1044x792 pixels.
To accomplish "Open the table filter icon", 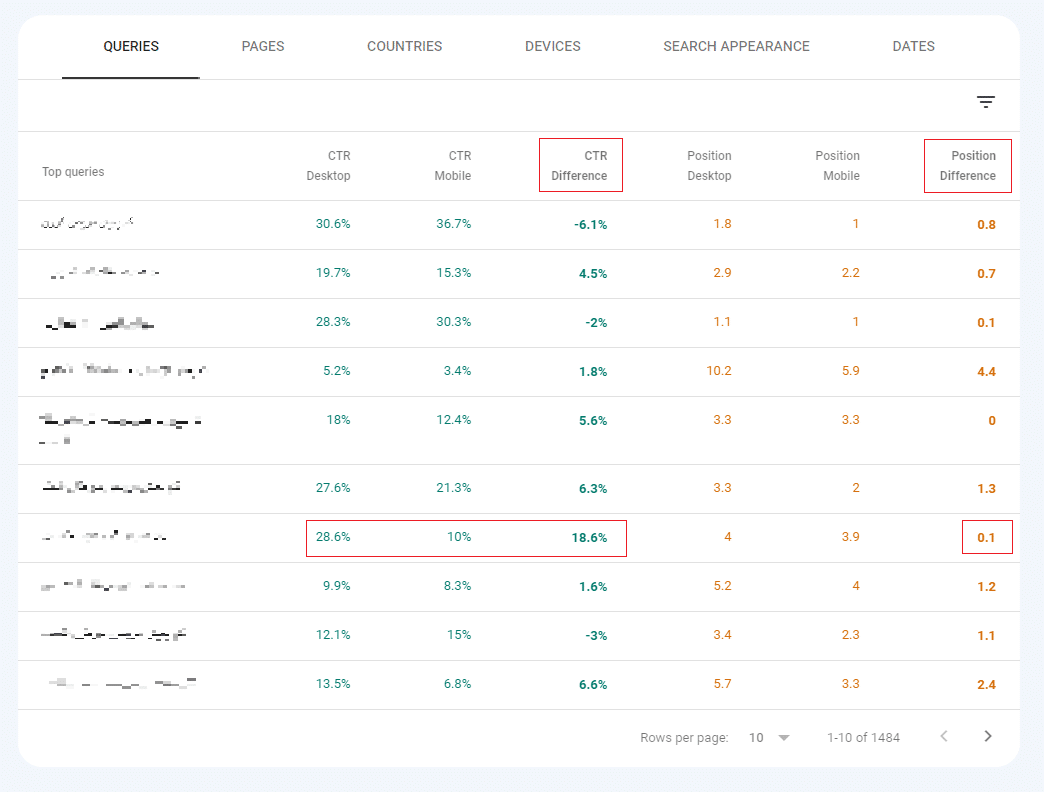I will tap(986, 102).
